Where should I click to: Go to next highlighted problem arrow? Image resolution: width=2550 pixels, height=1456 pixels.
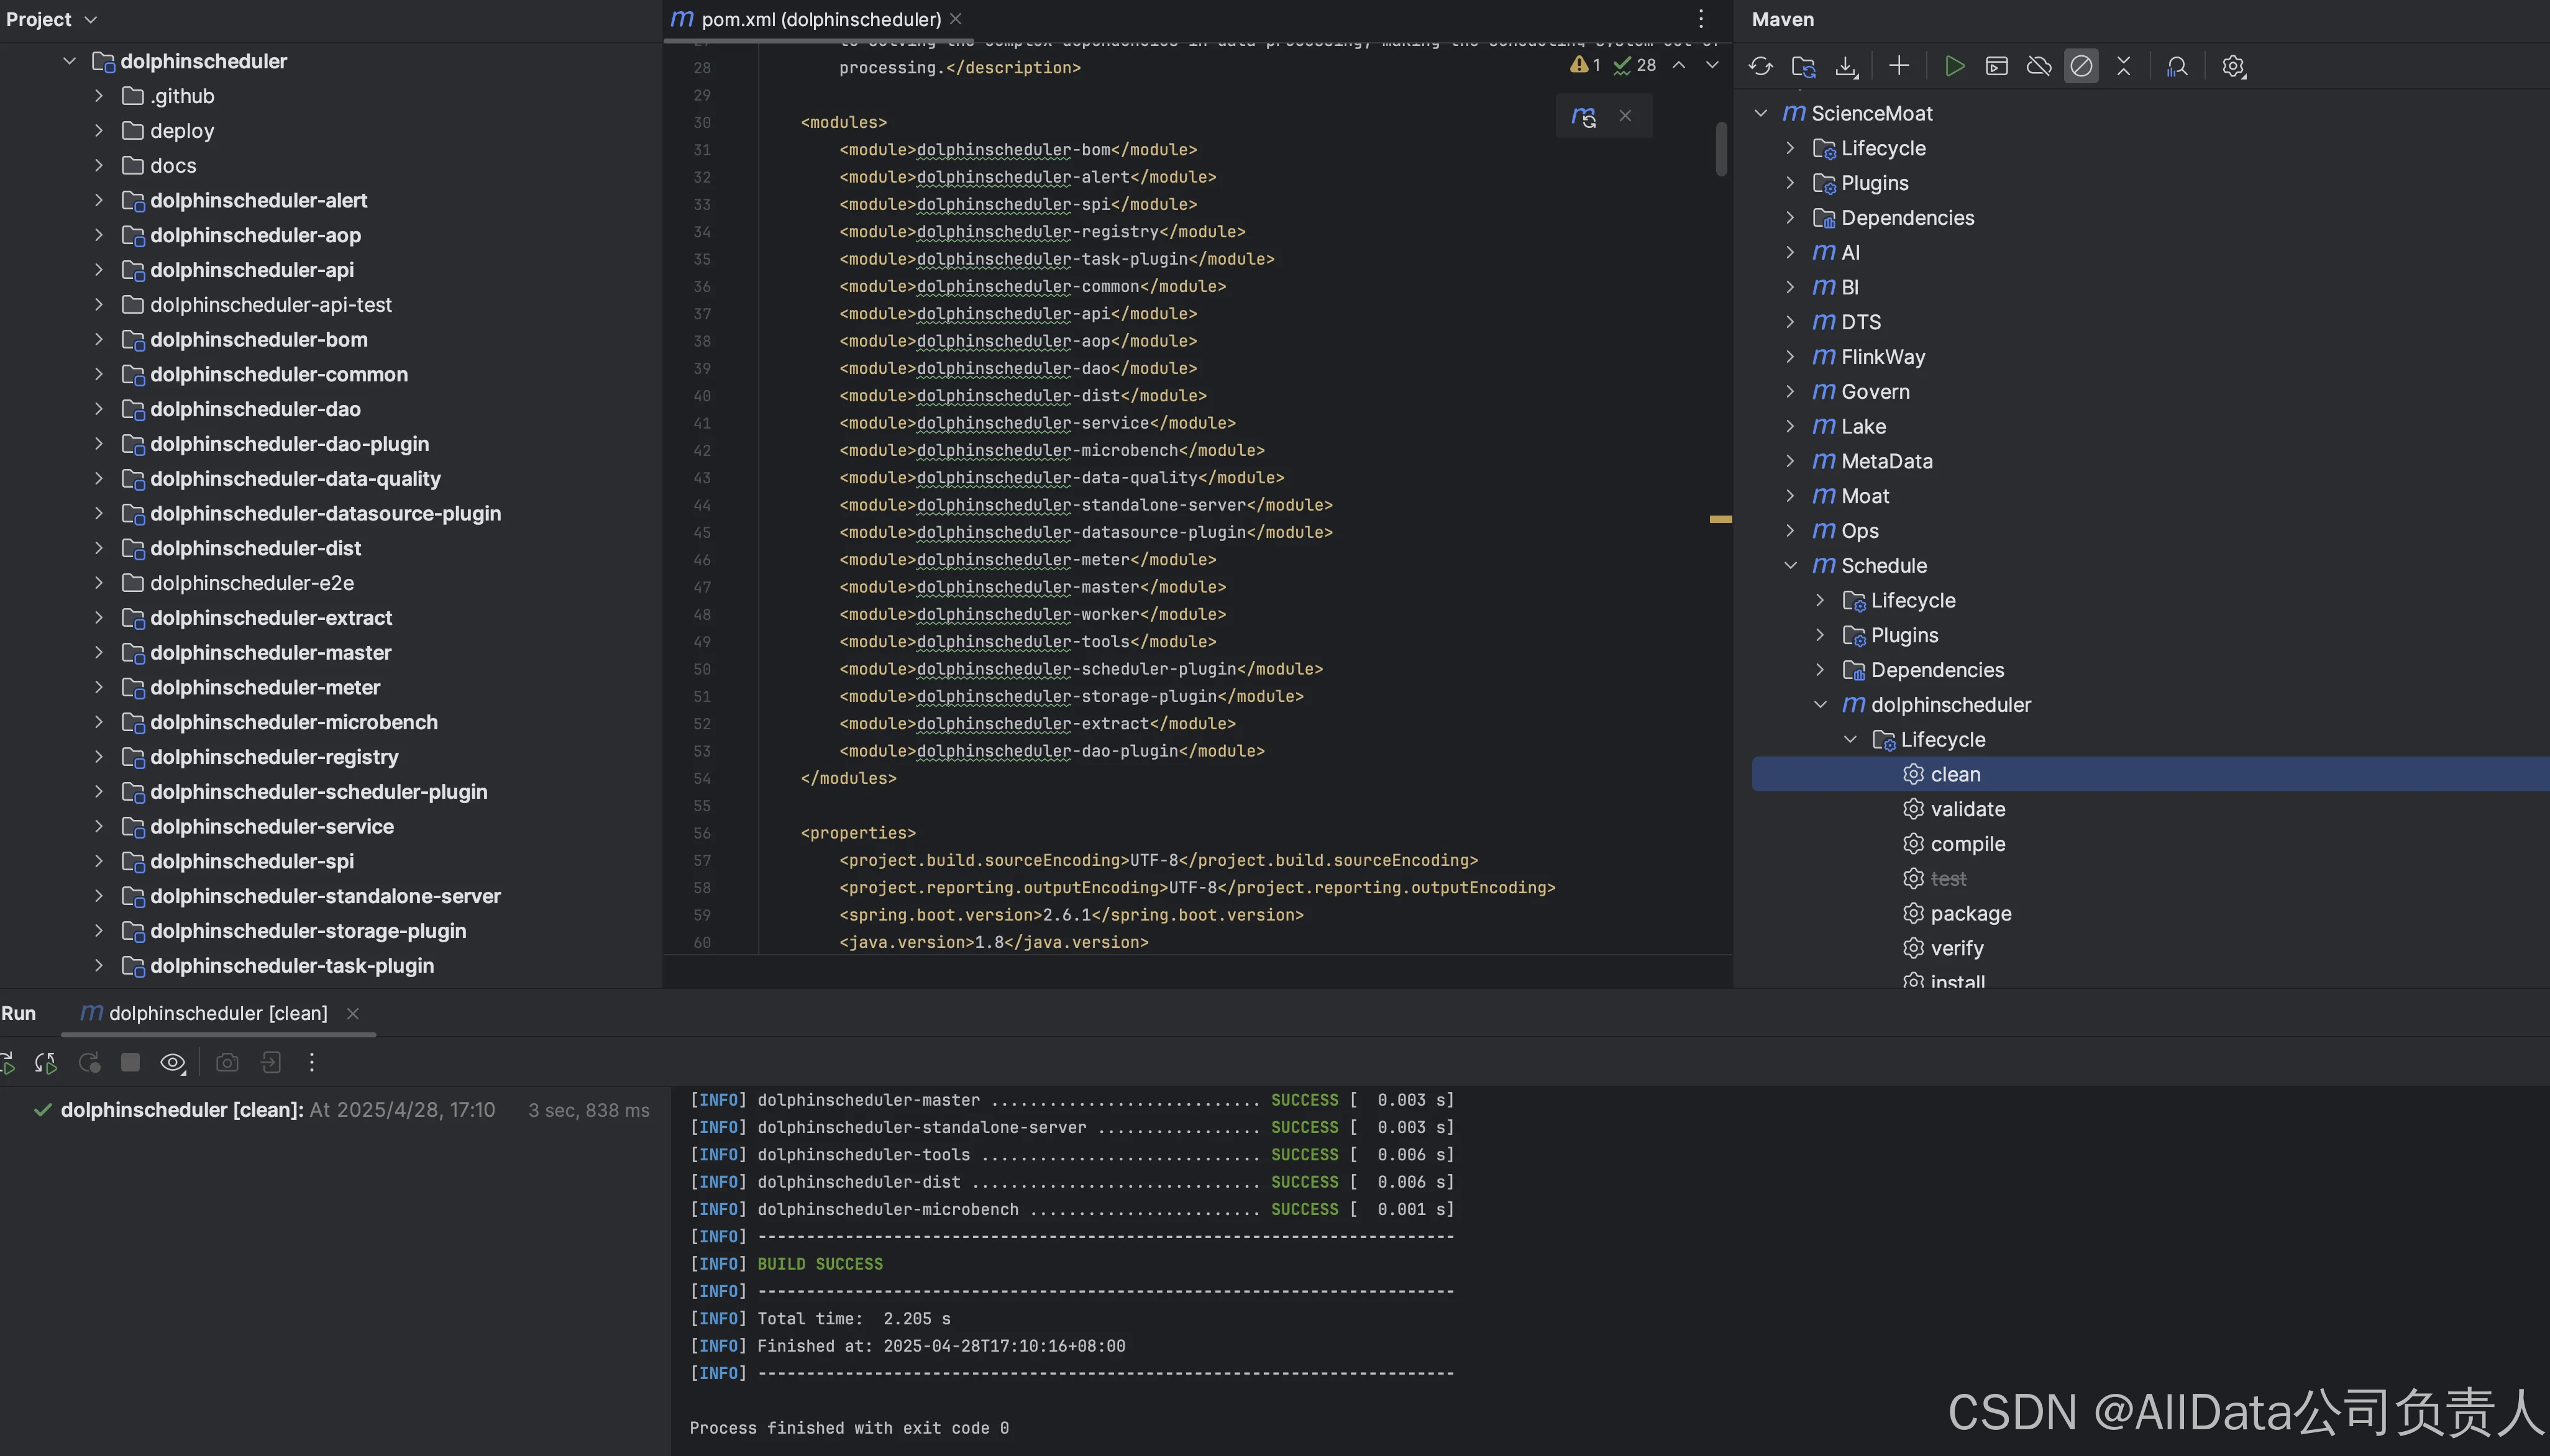point(1712,65)
